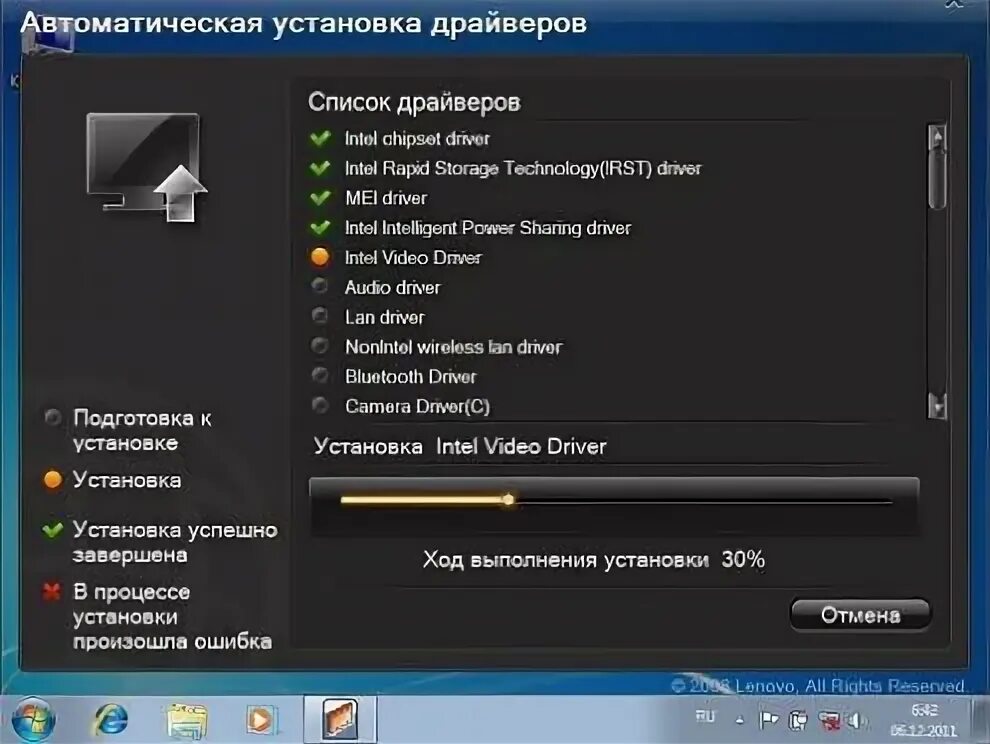The image size is (990, 744).
Task: Click the Action Center flag tray icon
Action: tap(768, 720)
